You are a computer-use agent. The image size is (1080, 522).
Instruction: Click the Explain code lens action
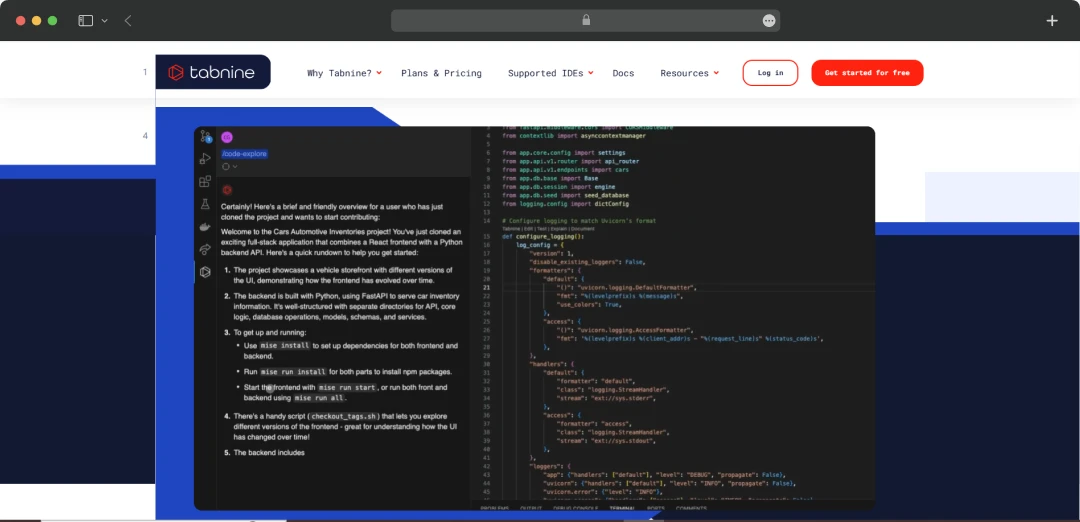[x=557, y=229]
